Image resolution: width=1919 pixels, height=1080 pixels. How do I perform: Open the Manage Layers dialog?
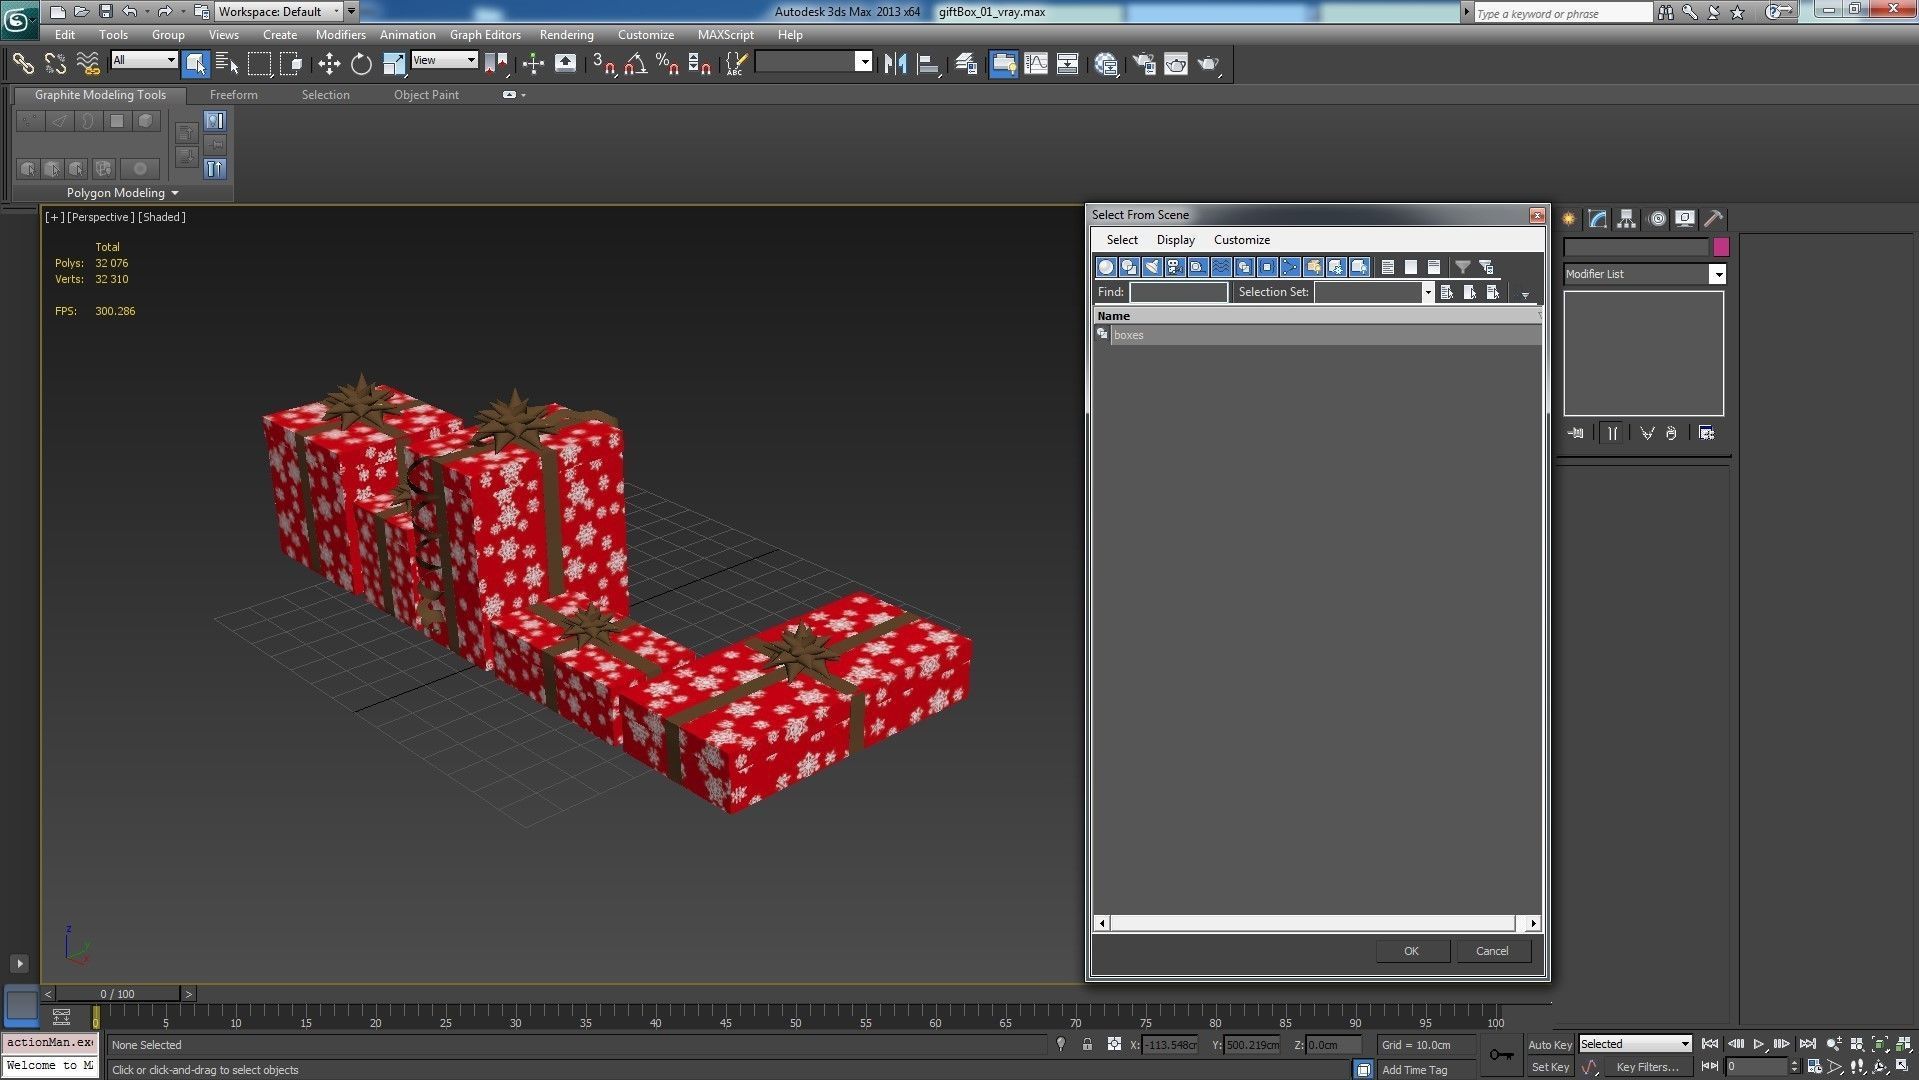point(965,64)
